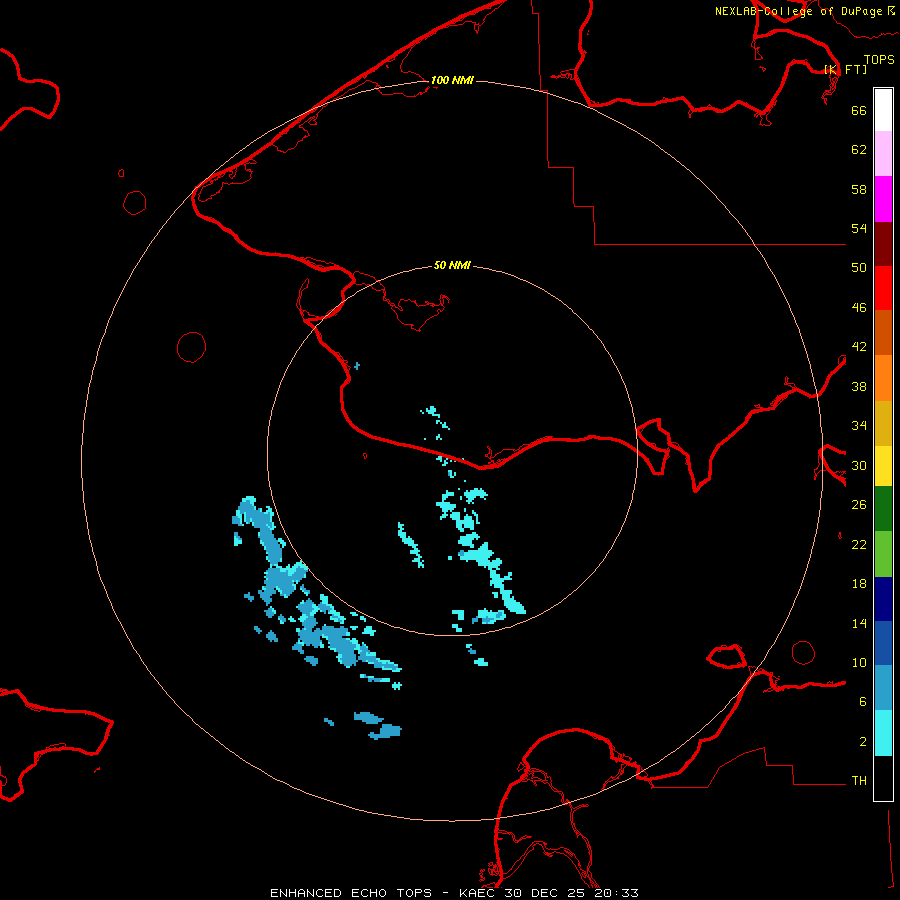Click the dark green legend swatch
The width and height of the screenshot is (900, 900).
pos(883,509)
